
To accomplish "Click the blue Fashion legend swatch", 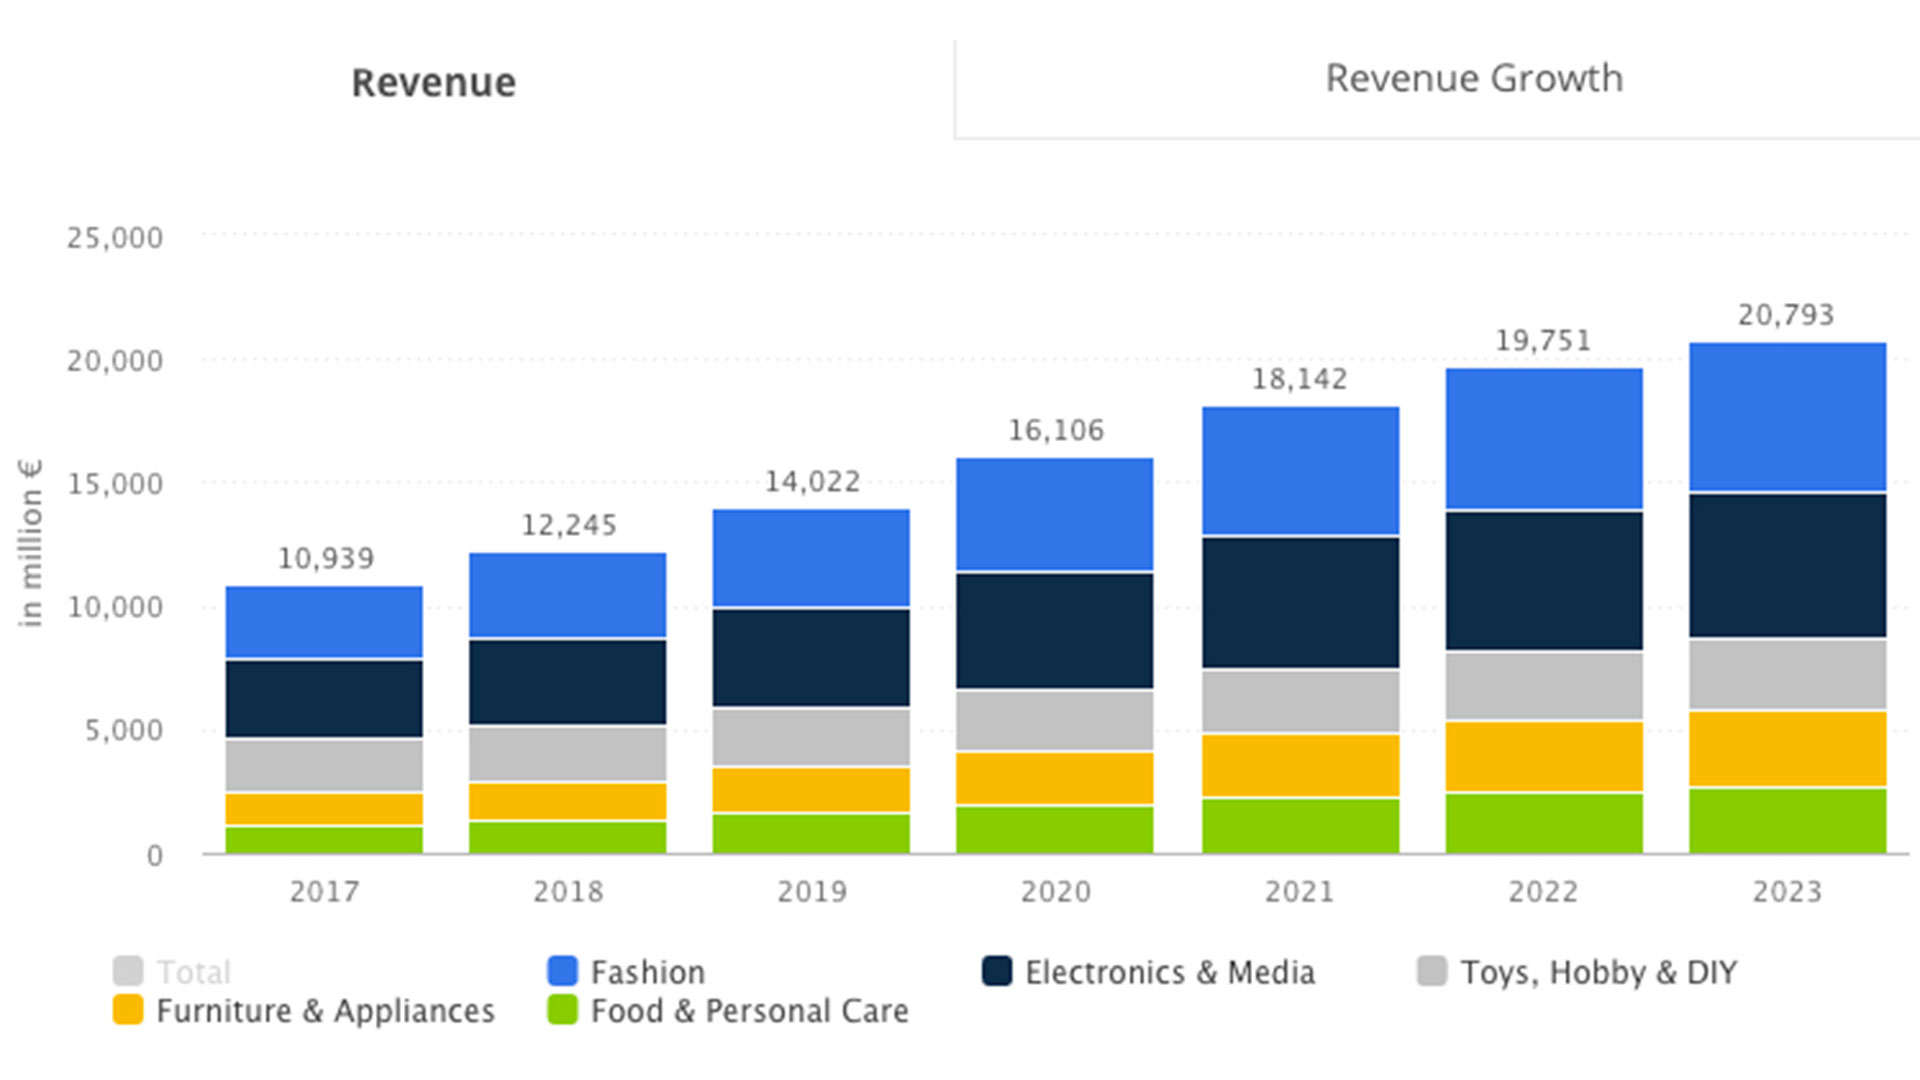I will coord(563,971).
